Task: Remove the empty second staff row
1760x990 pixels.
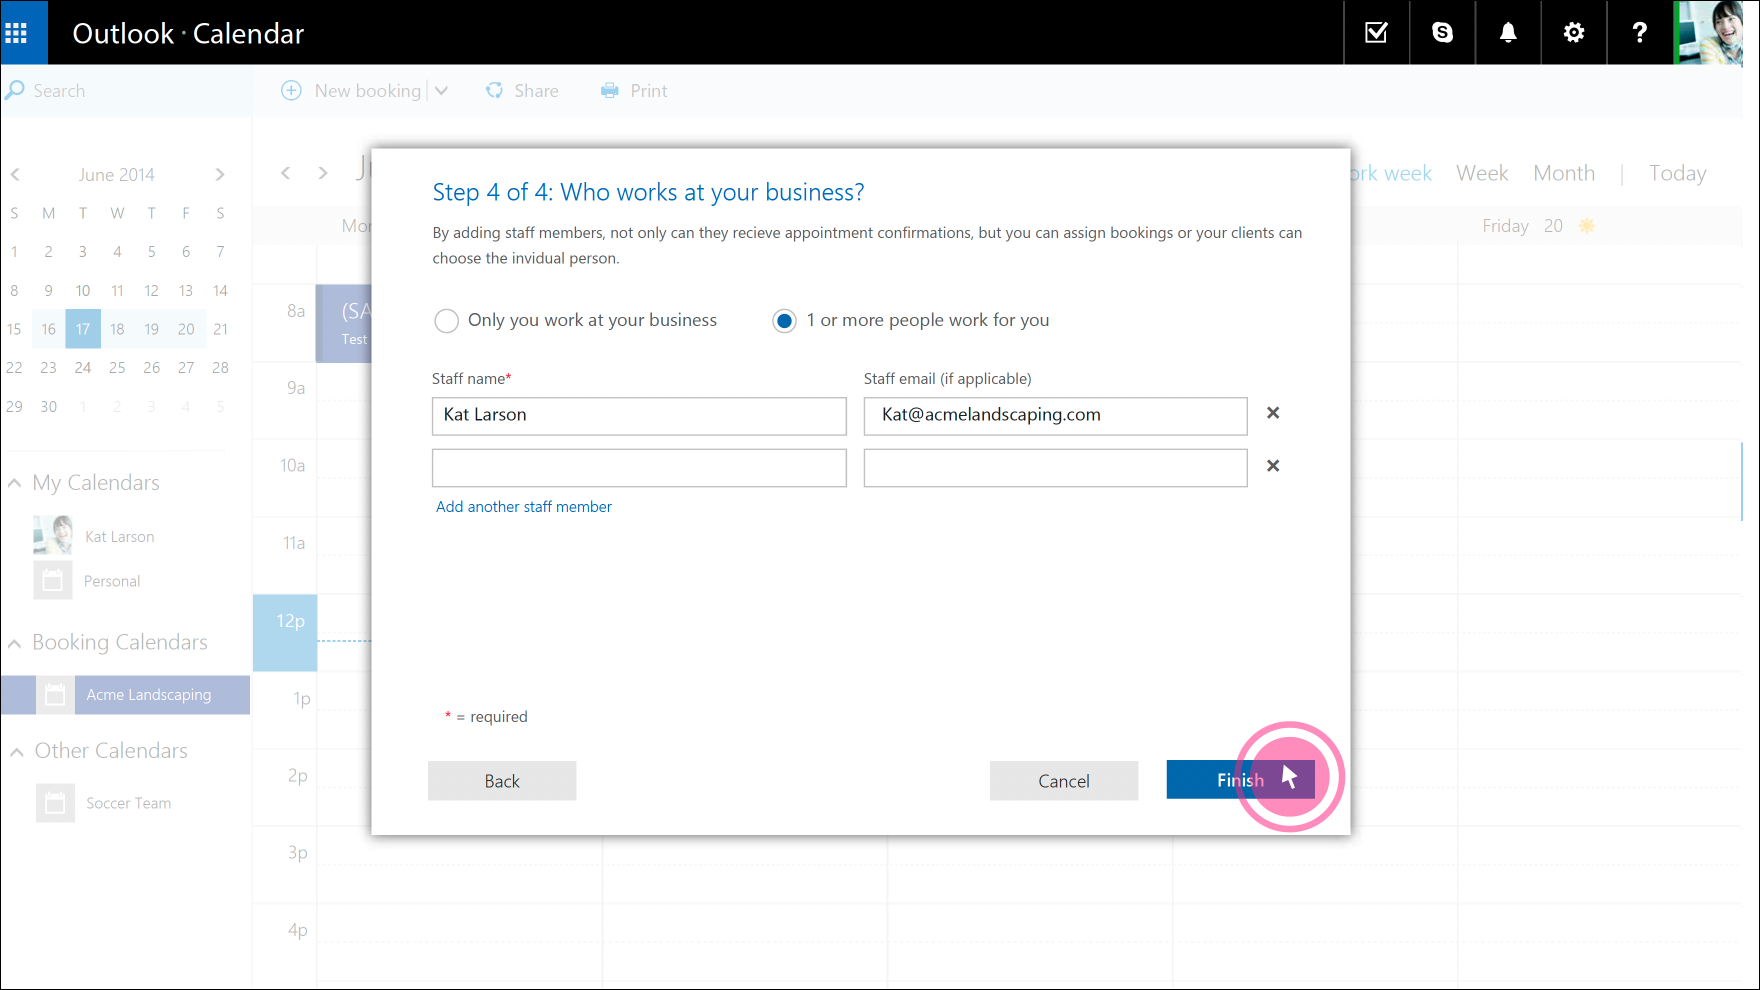Action: click(1273, 466)
